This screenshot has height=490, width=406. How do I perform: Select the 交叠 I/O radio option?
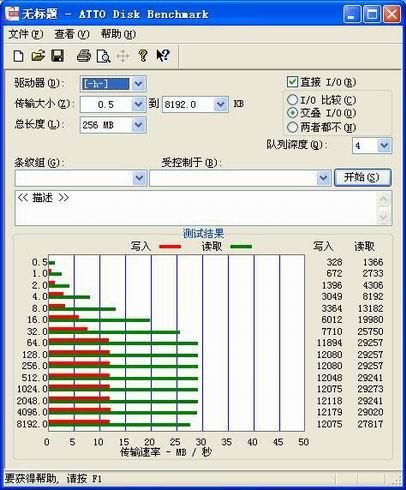pyautogui.click(x=292, y=113)
